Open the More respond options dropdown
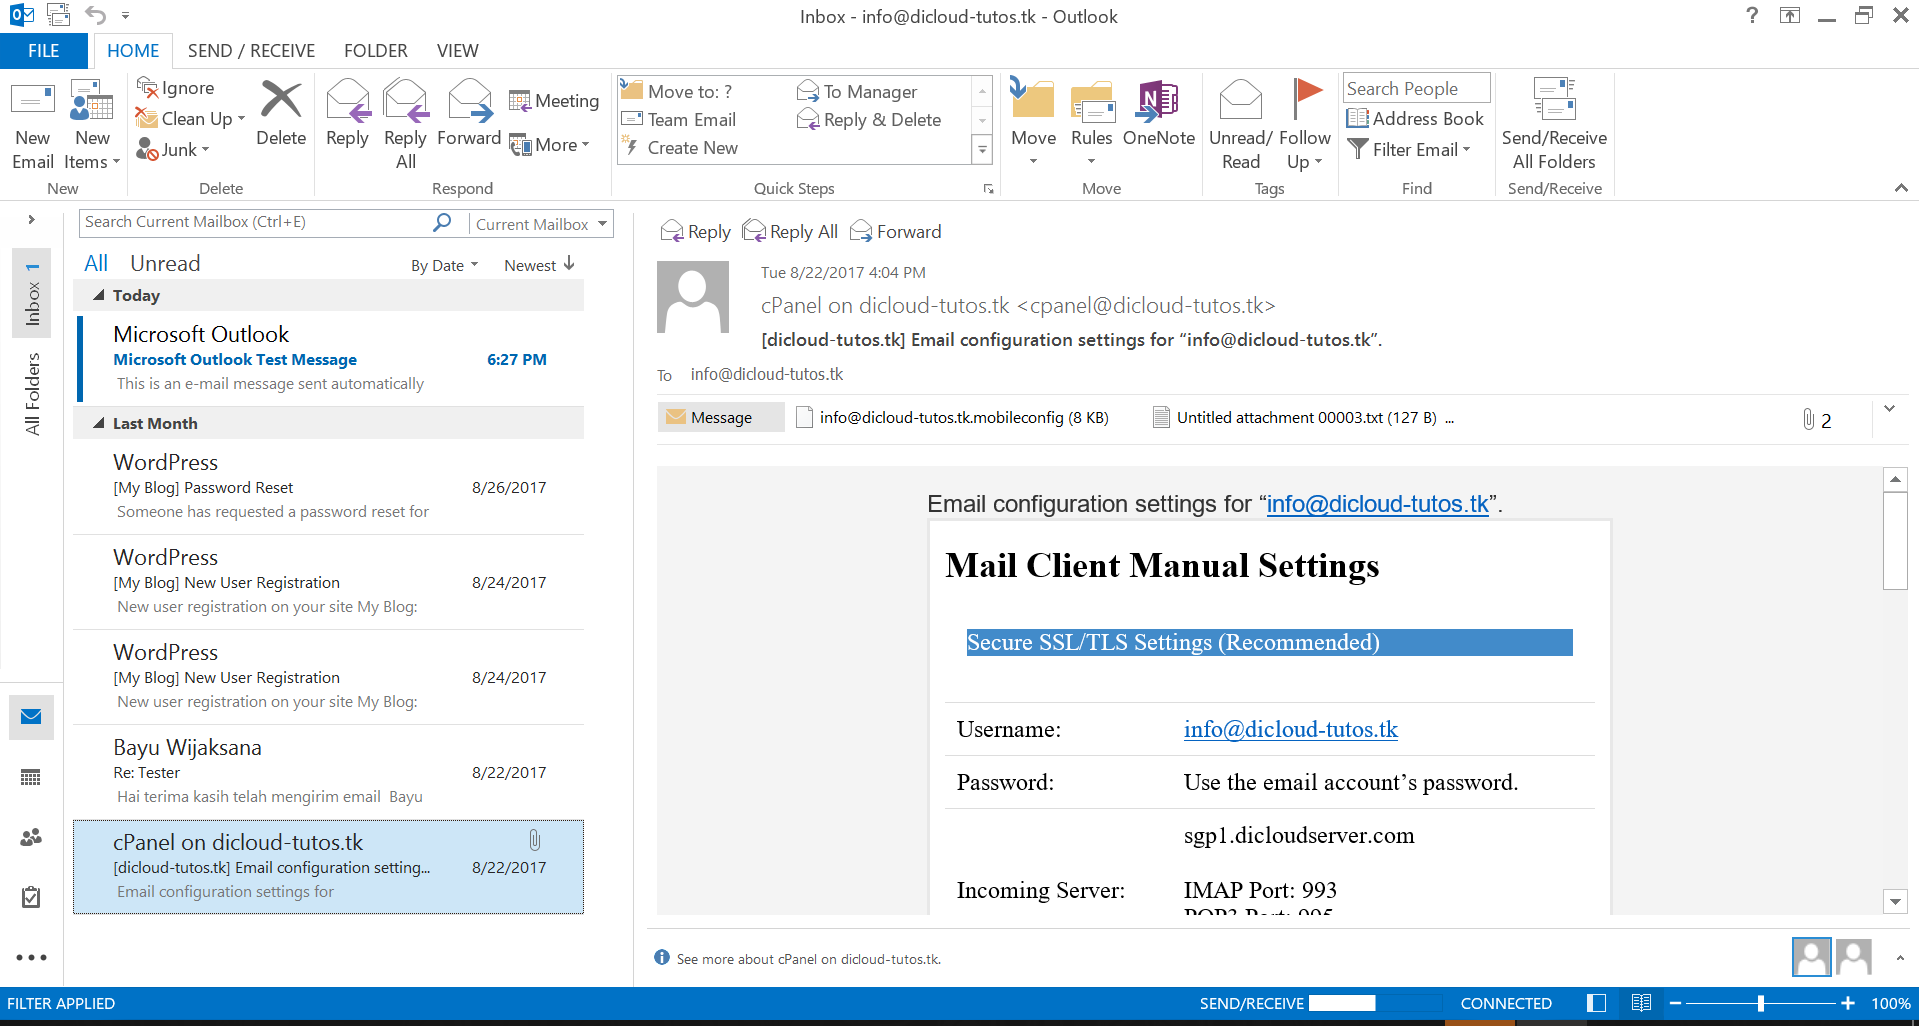The image size is (1919, 1026). tap(549, 145)
